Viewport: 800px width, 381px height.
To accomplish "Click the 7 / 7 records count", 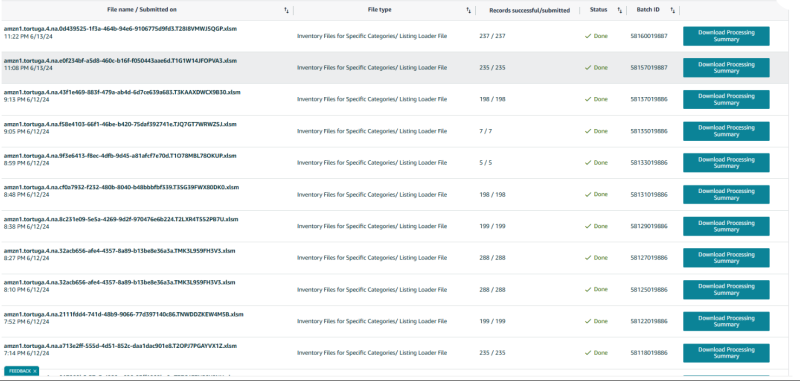I will click(486, 131).
